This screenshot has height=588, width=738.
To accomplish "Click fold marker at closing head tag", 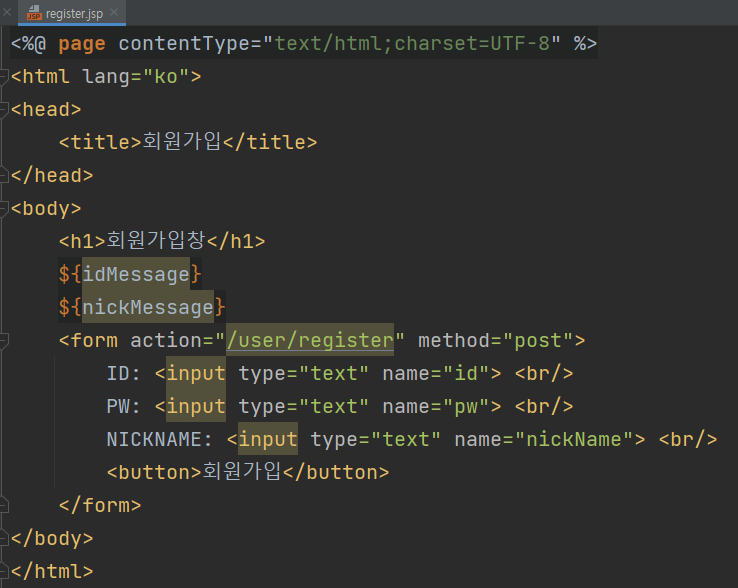I will point(4,176).
